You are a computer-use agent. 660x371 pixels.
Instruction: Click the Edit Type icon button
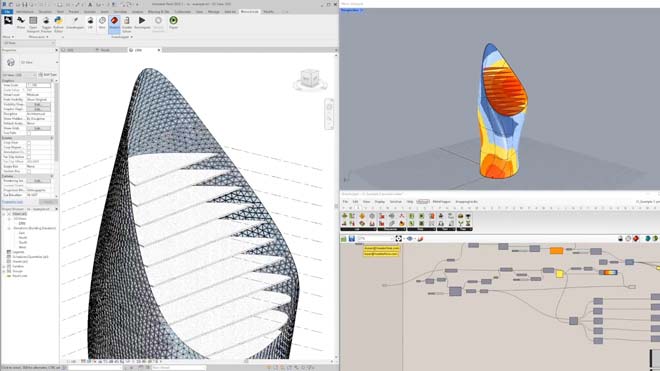[47, 75]
